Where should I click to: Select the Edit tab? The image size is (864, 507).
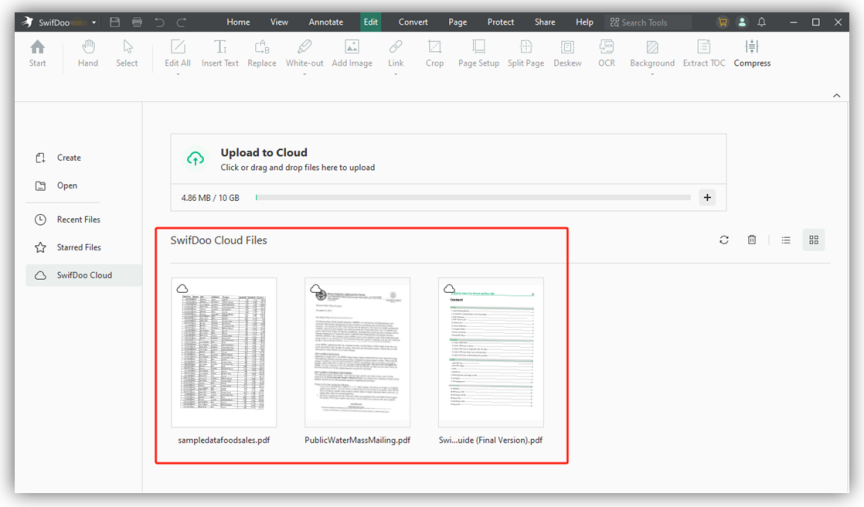pos(370,22)
